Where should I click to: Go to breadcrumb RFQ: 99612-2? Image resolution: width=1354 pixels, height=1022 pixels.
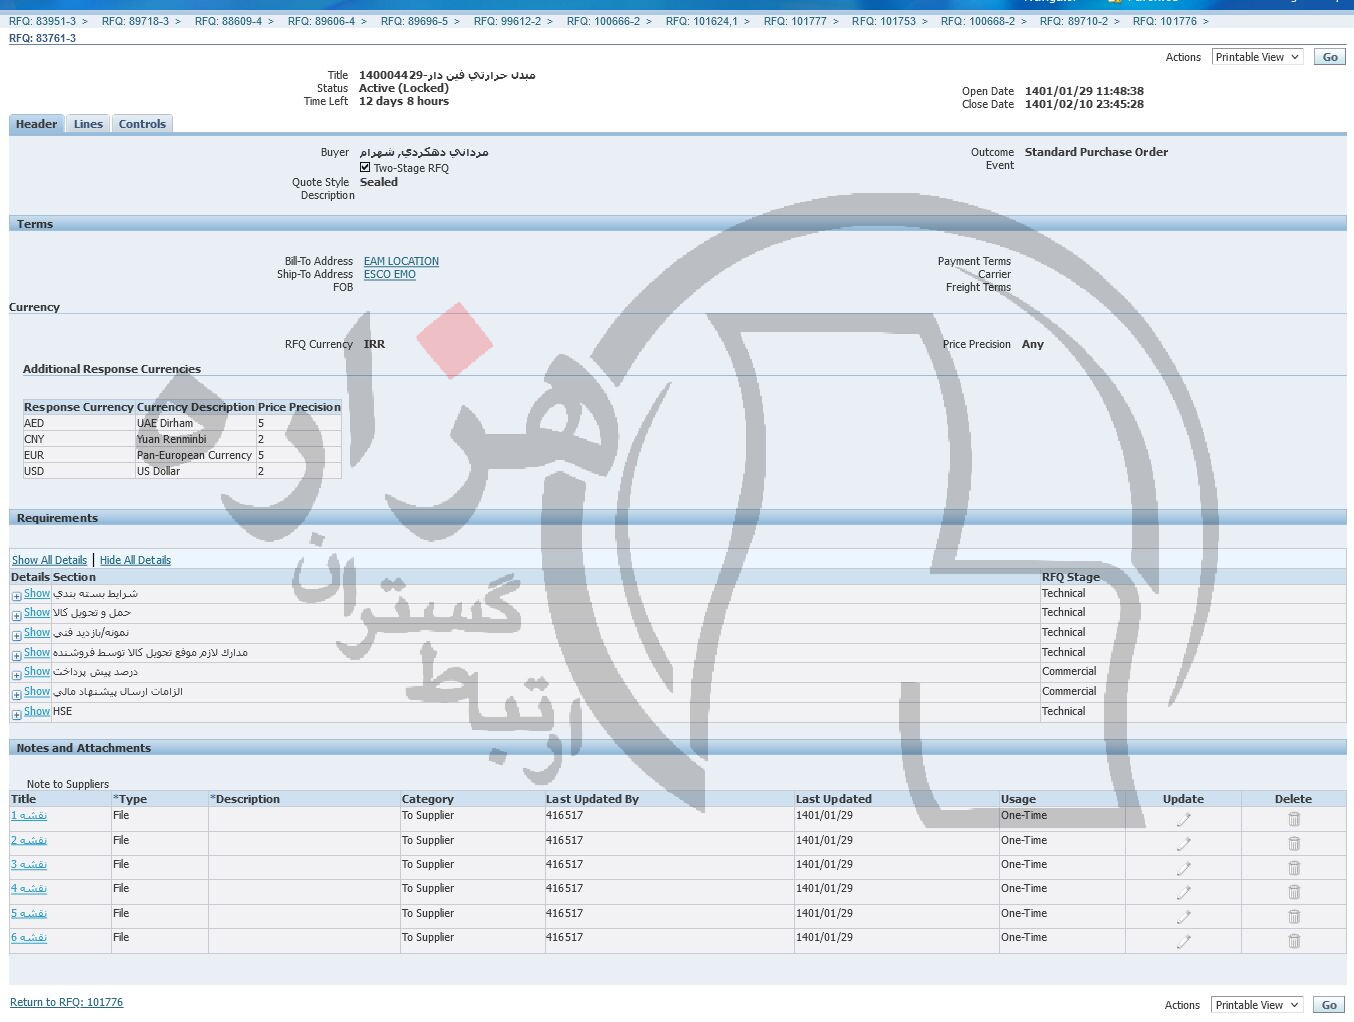pos(507,21)
